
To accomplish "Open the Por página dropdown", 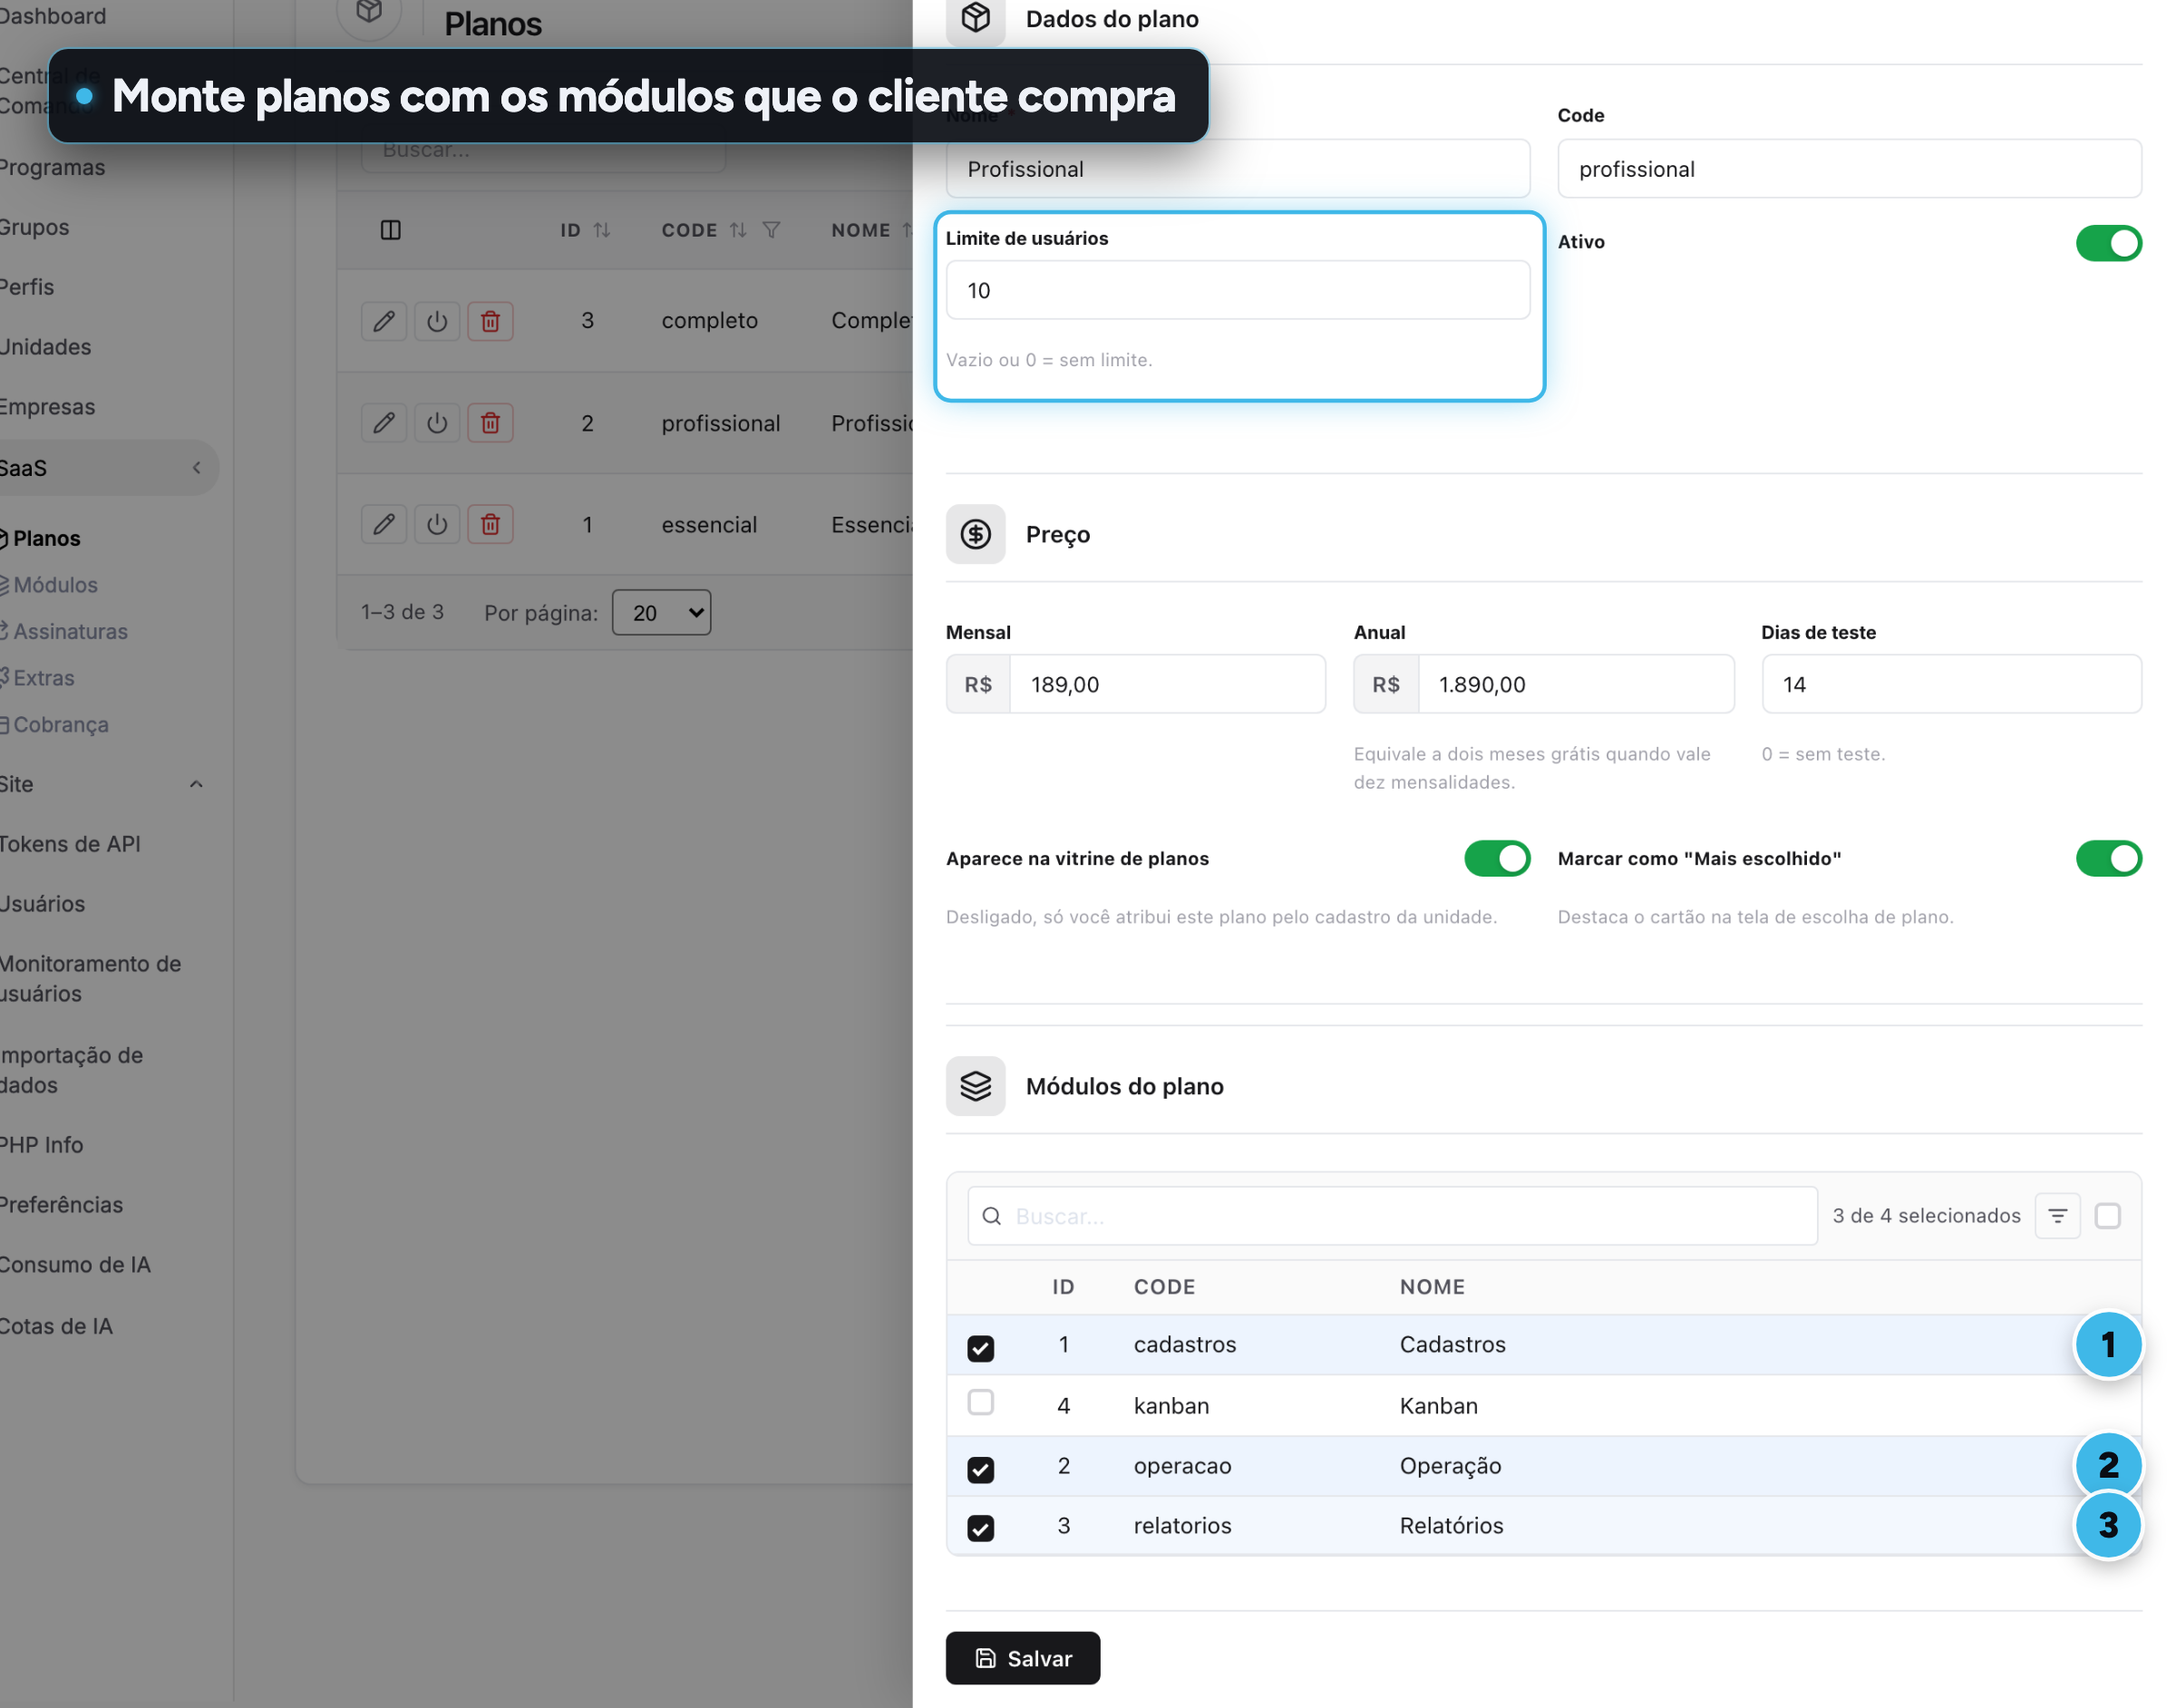I will pyautogui.click(x=661, y=612).
